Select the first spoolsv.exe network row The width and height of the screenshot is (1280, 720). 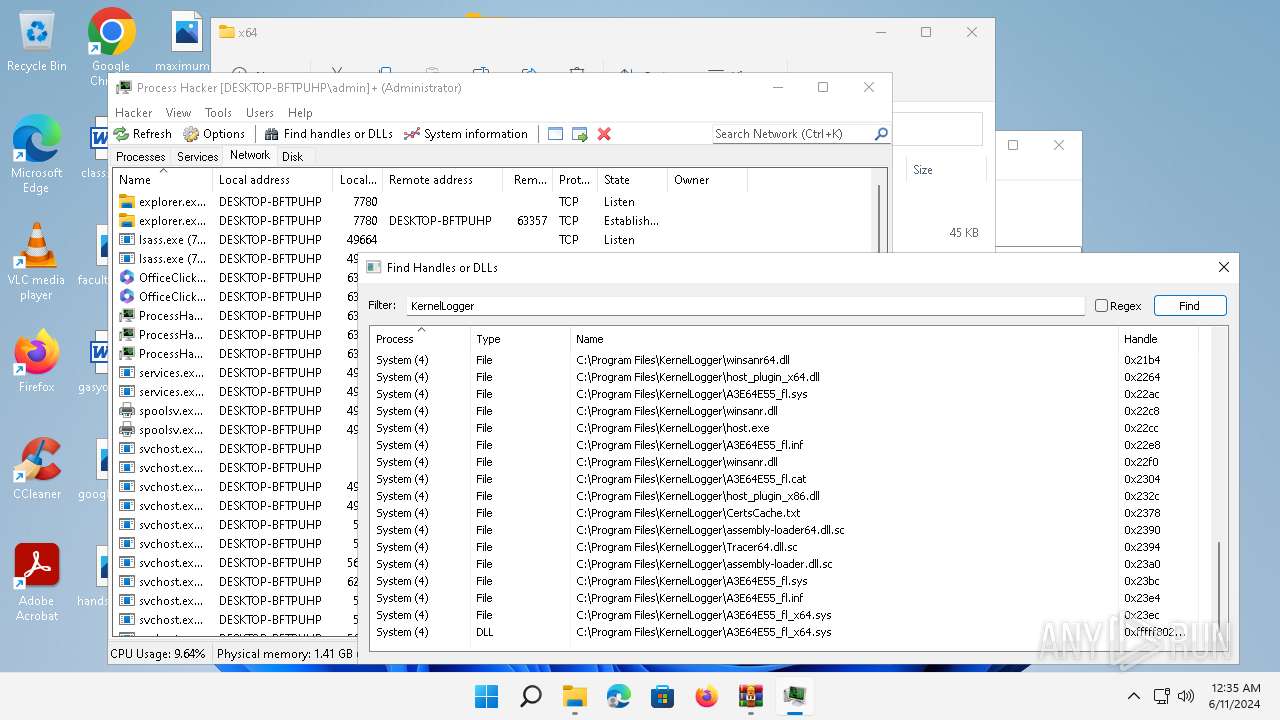click(x=237, y=411)
